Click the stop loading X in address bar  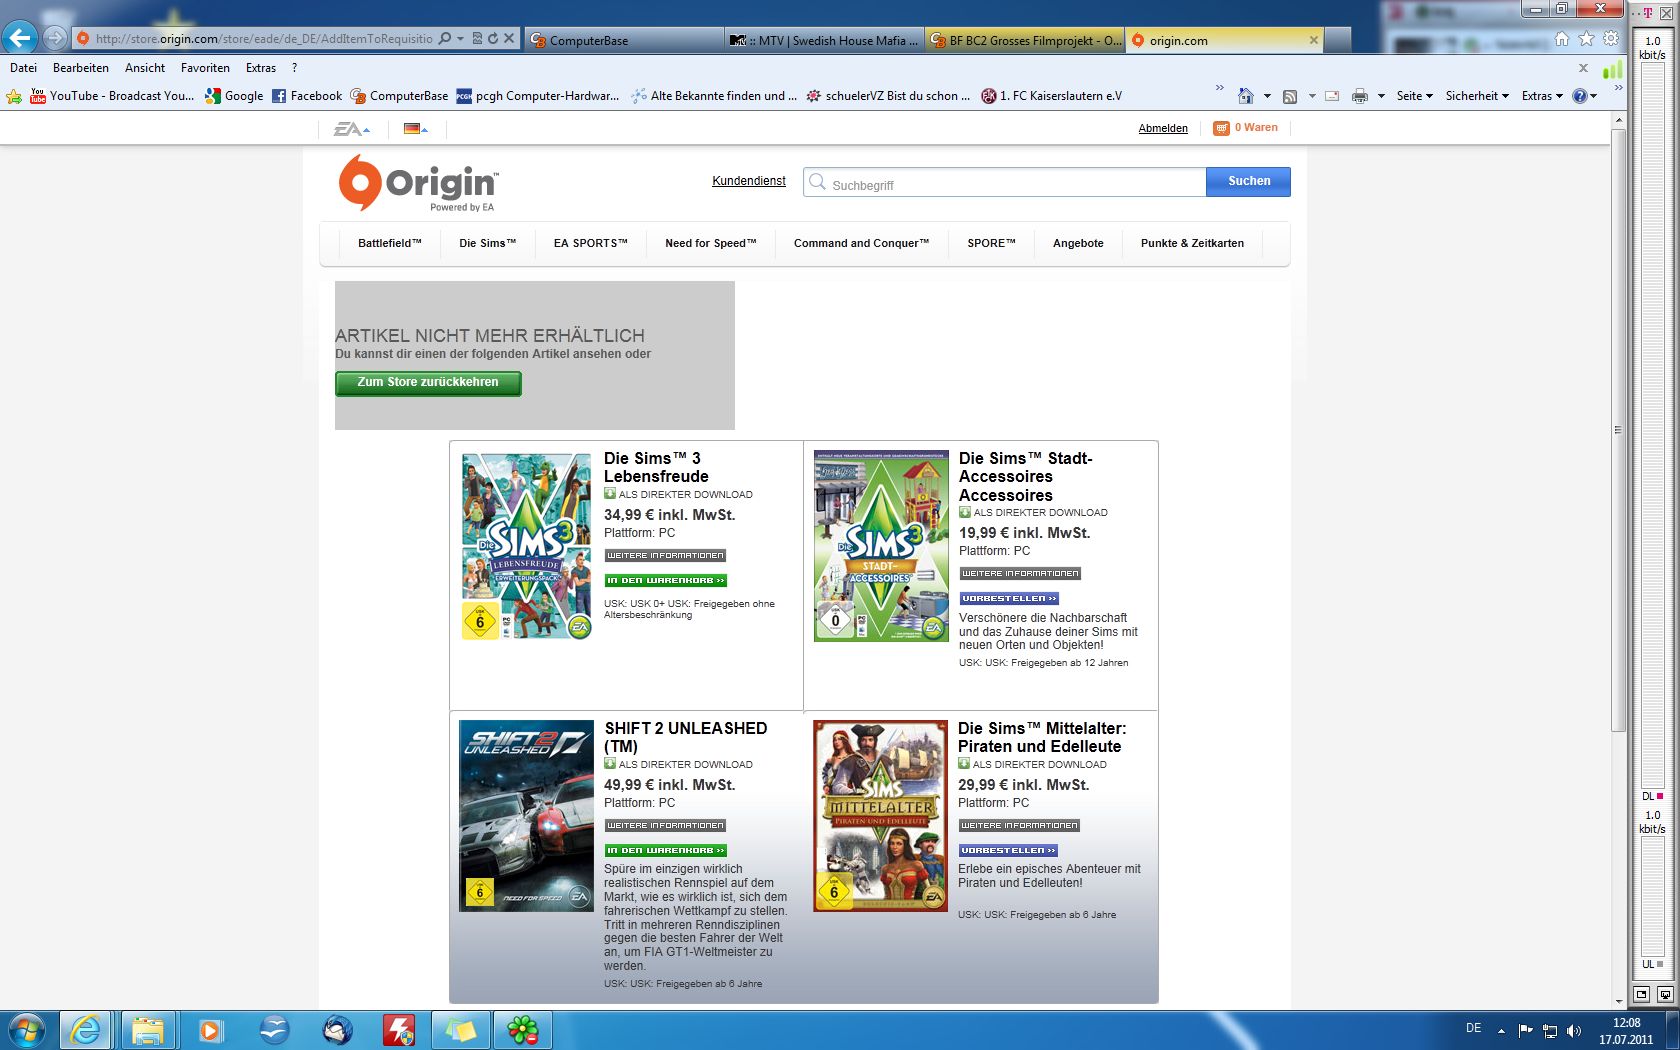(509, 39)
